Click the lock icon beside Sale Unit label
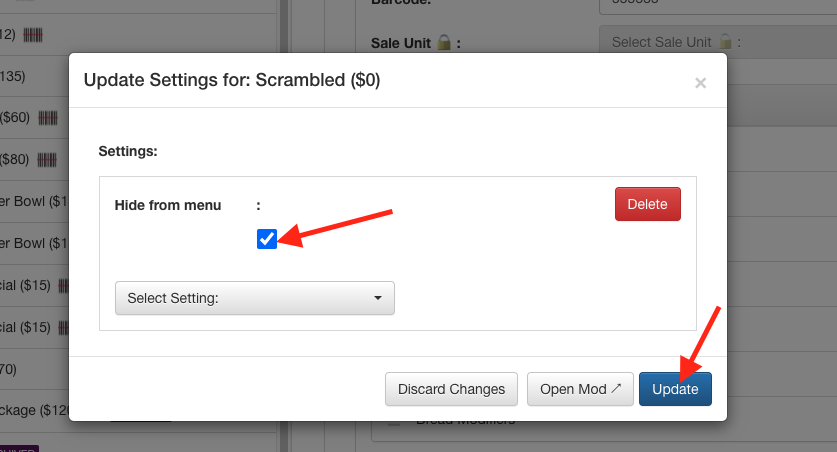The width and height of the screenshot is (837, 452). pyautogui.click(x=443, y=43)
